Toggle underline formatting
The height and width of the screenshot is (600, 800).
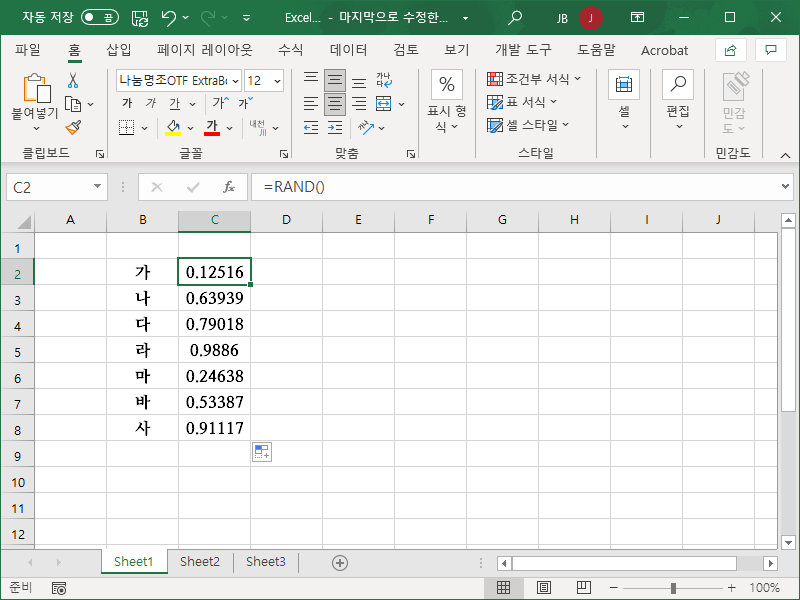point(175,104)
